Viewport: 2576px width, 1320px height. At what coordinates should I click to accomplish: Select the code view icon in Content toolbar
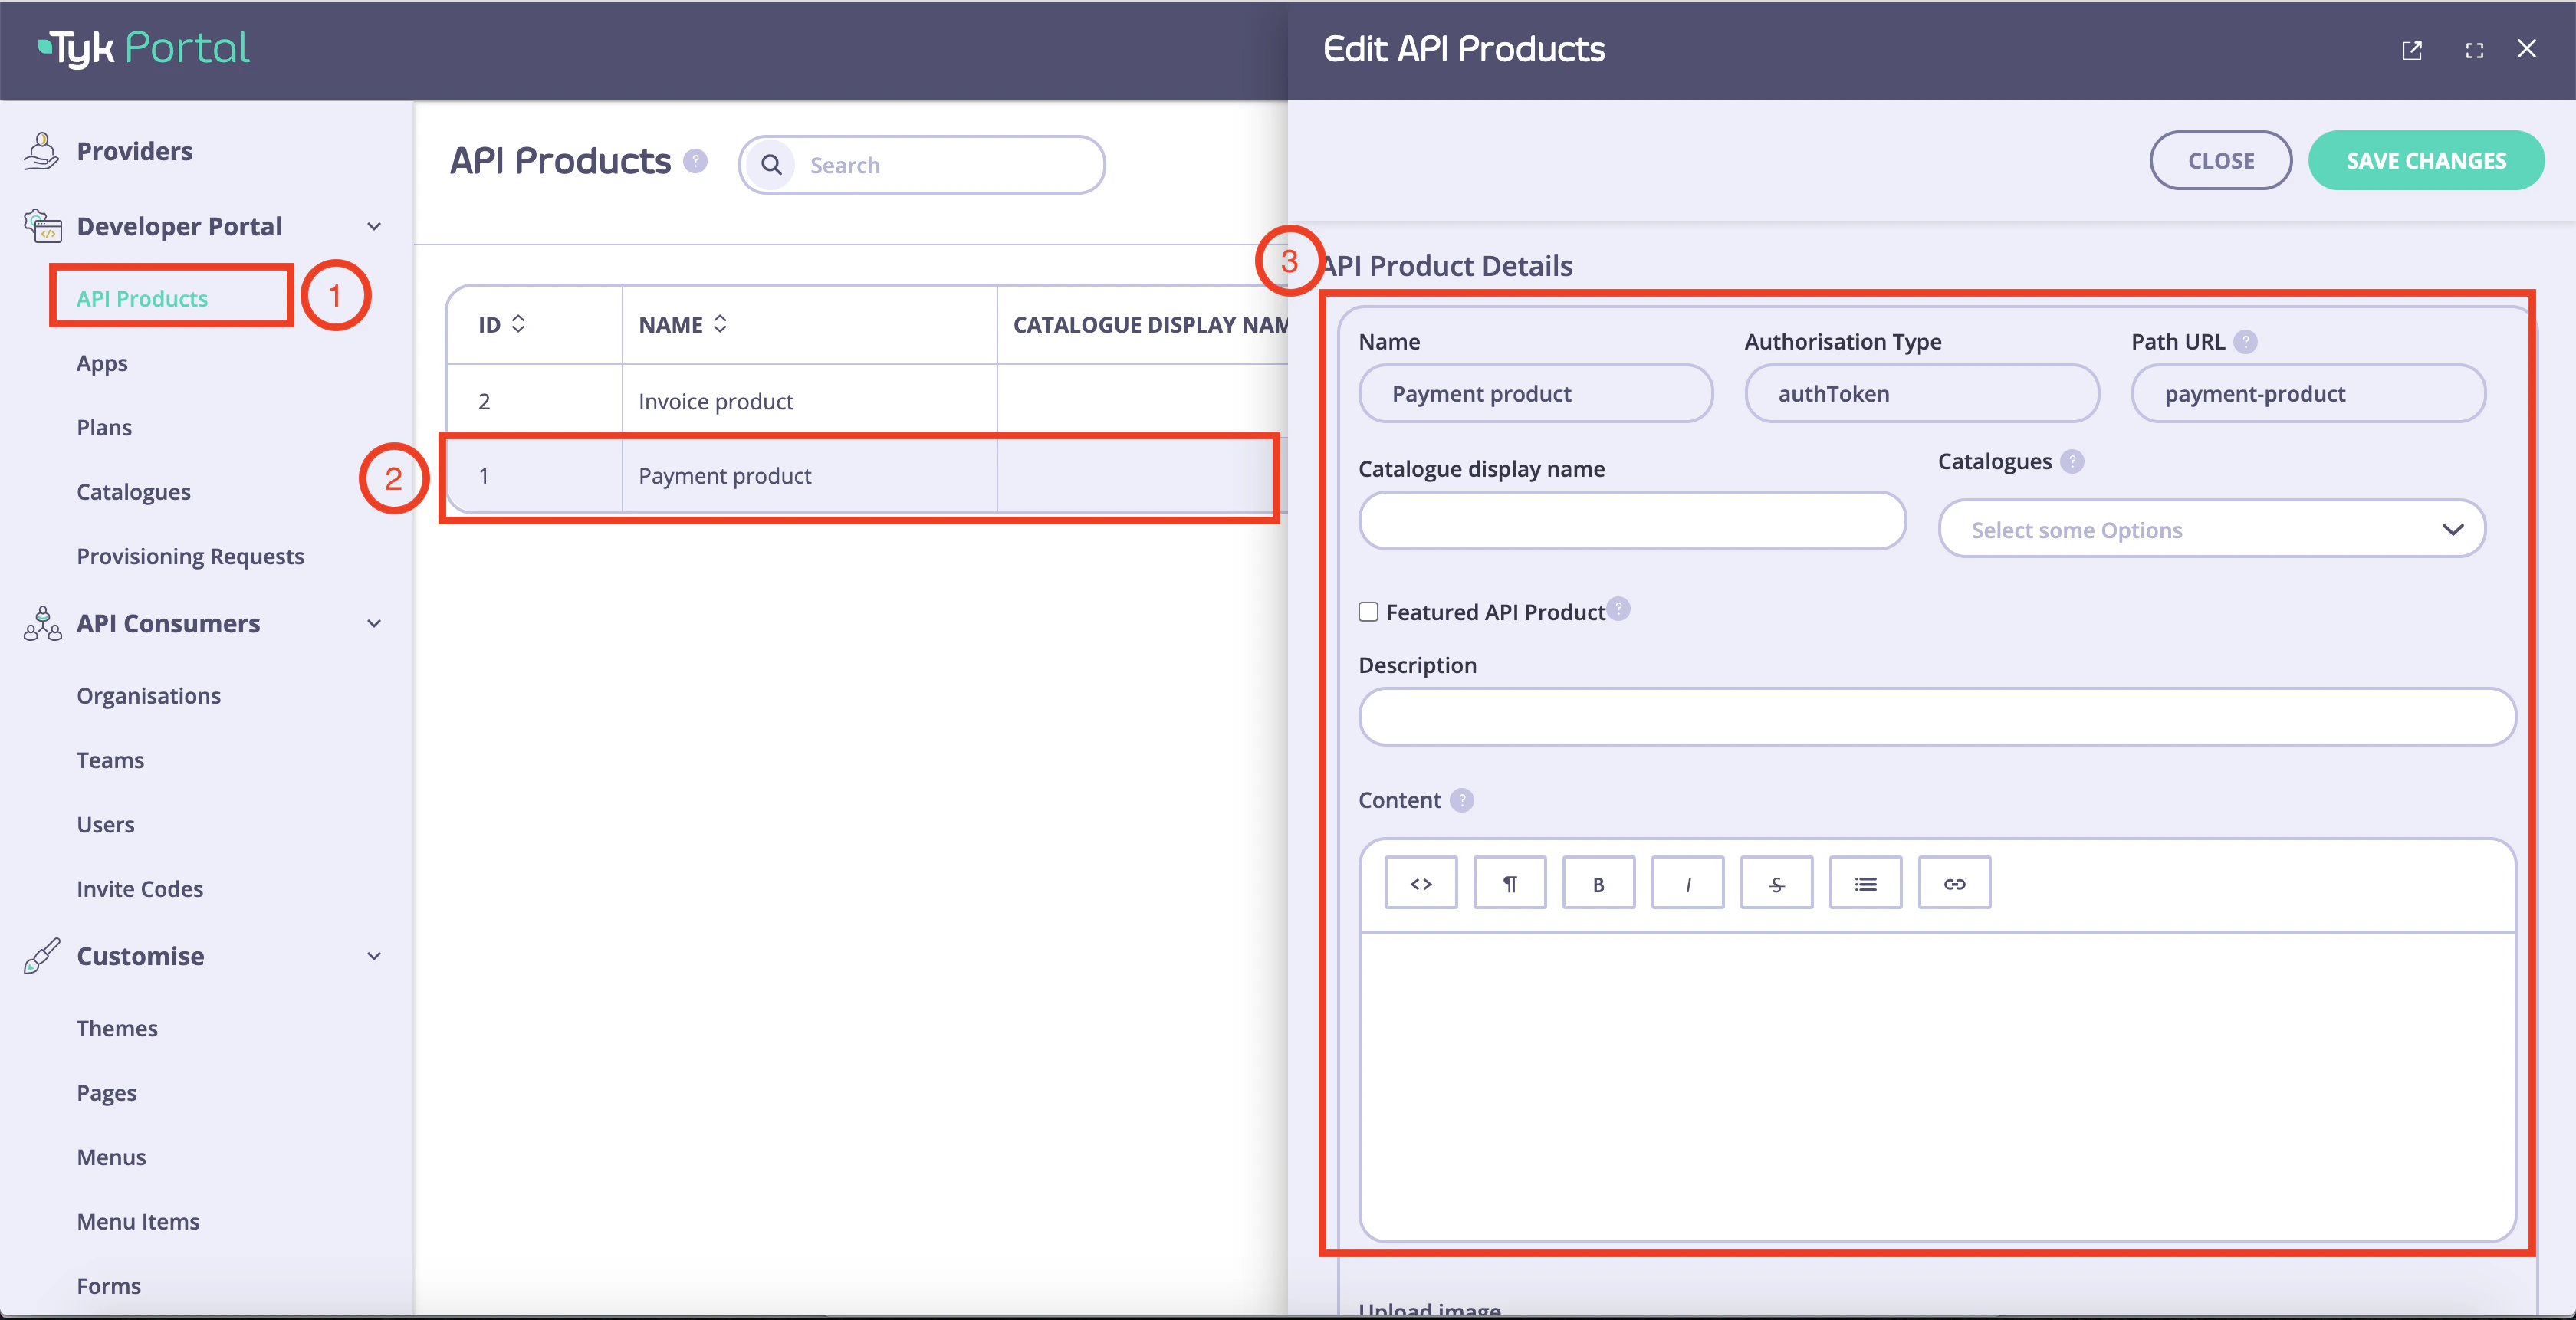point(1420,882)
